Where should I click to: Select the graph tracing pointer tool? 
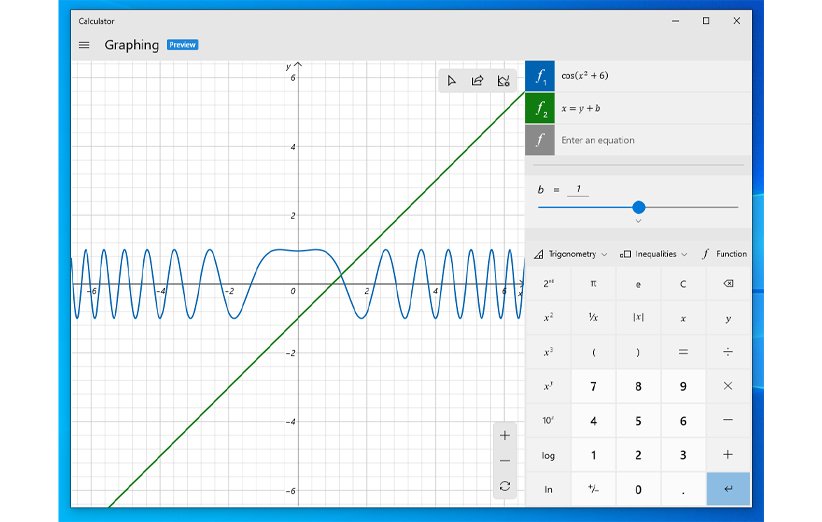point(452,81)
